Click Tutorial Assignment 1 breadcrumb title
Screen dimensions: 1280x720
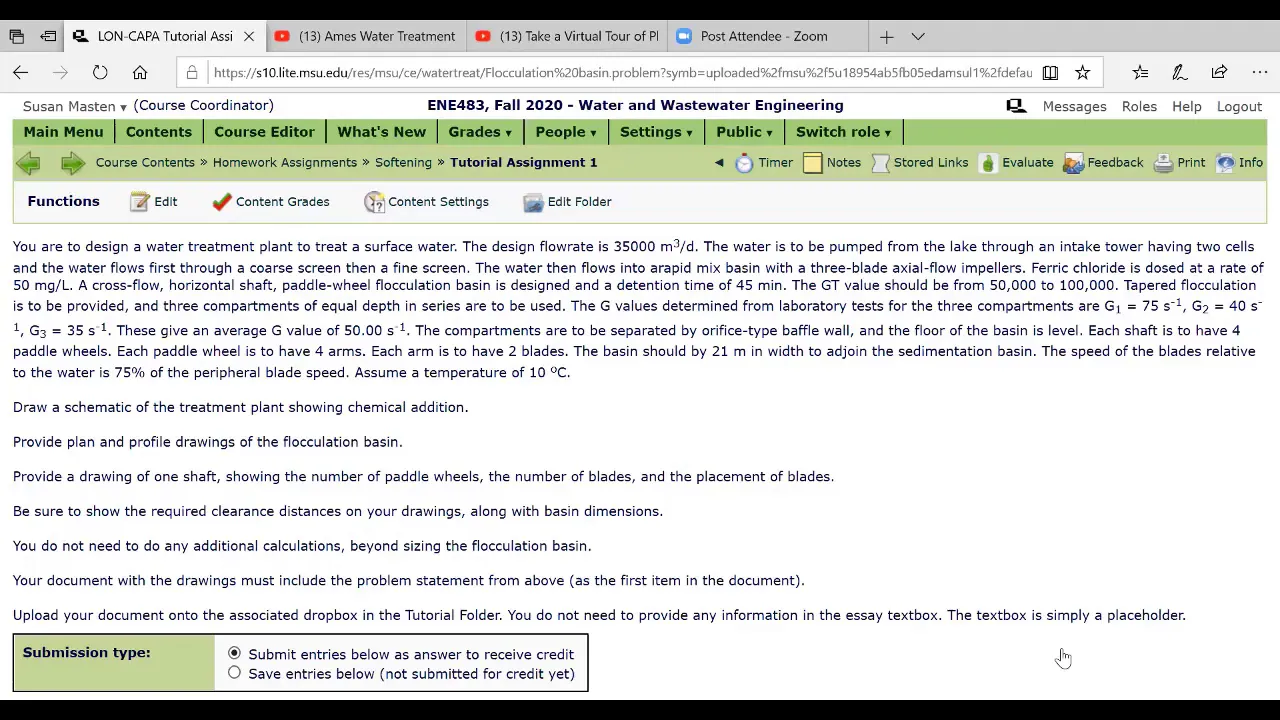(523, 162)
